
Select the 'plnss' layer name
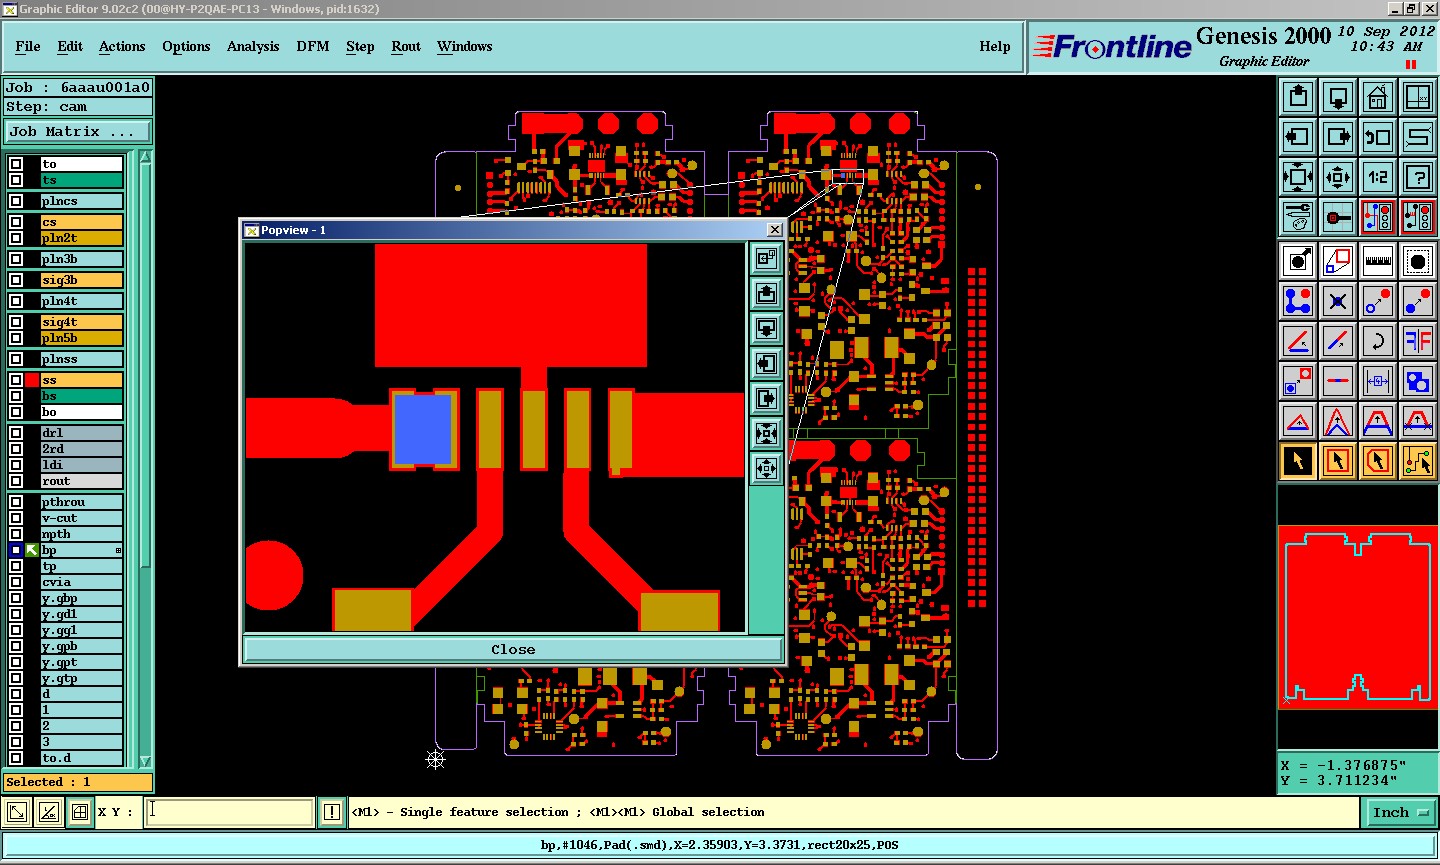81,359
